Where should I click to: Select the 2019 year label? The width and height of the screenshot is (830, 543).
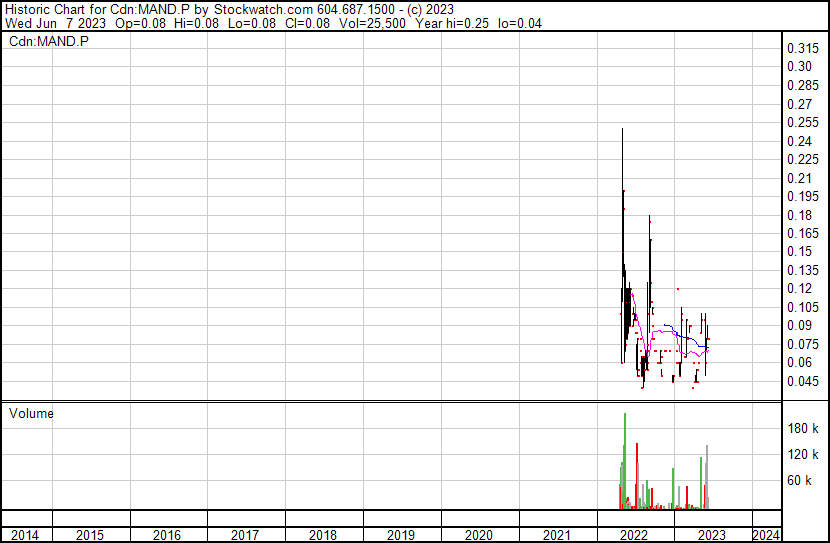(x=401, y=535)
